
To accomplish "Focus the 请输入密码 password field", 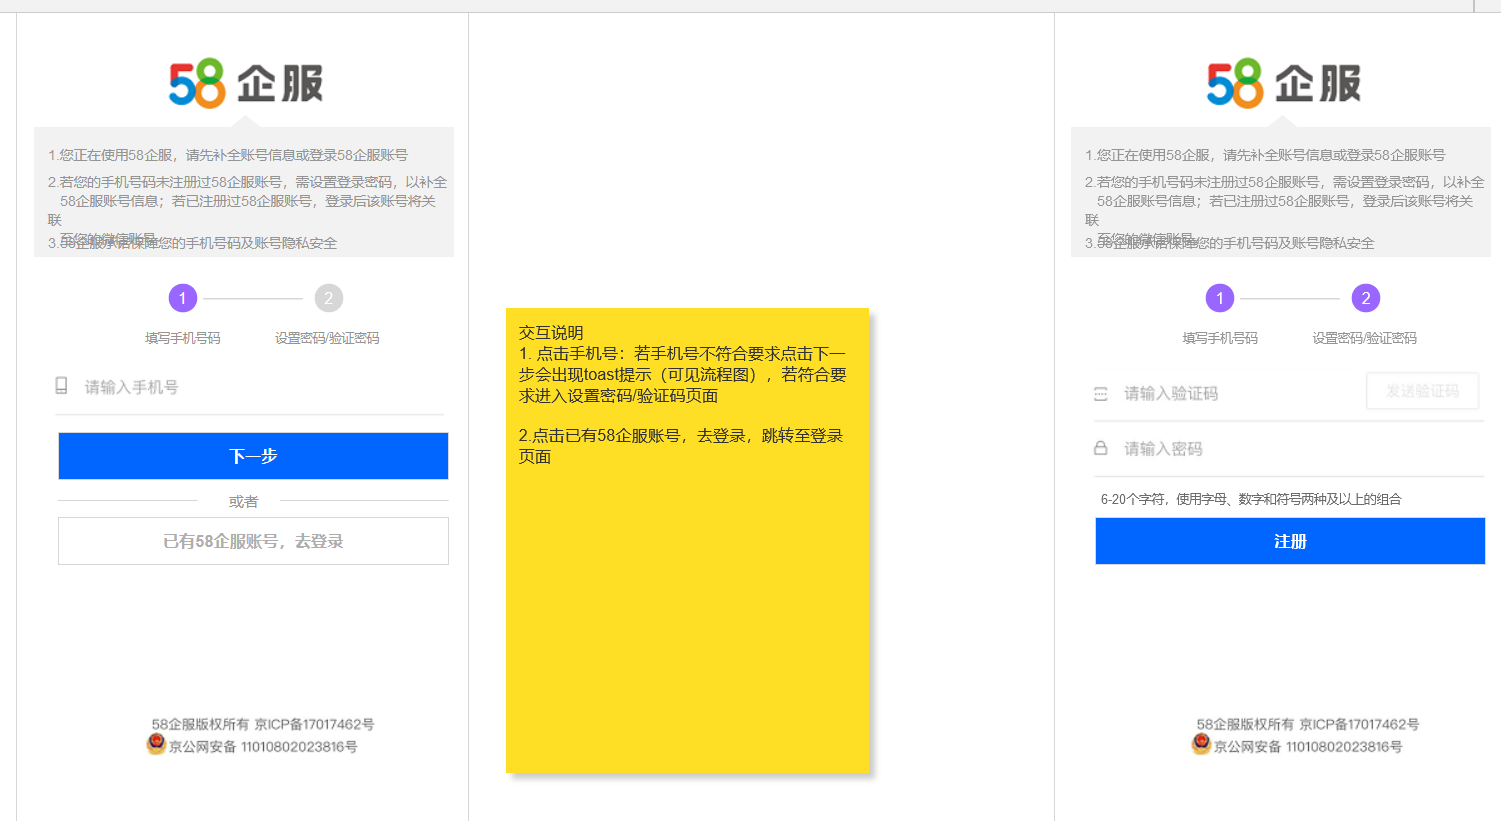I will pyautogui.click(x=1289, y=449).
